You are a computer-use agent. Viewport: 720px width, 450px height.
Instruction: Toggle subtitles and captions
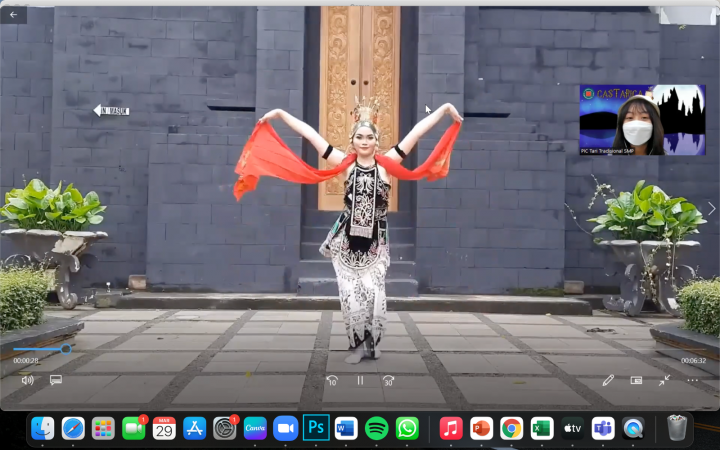tap(56, 380)
